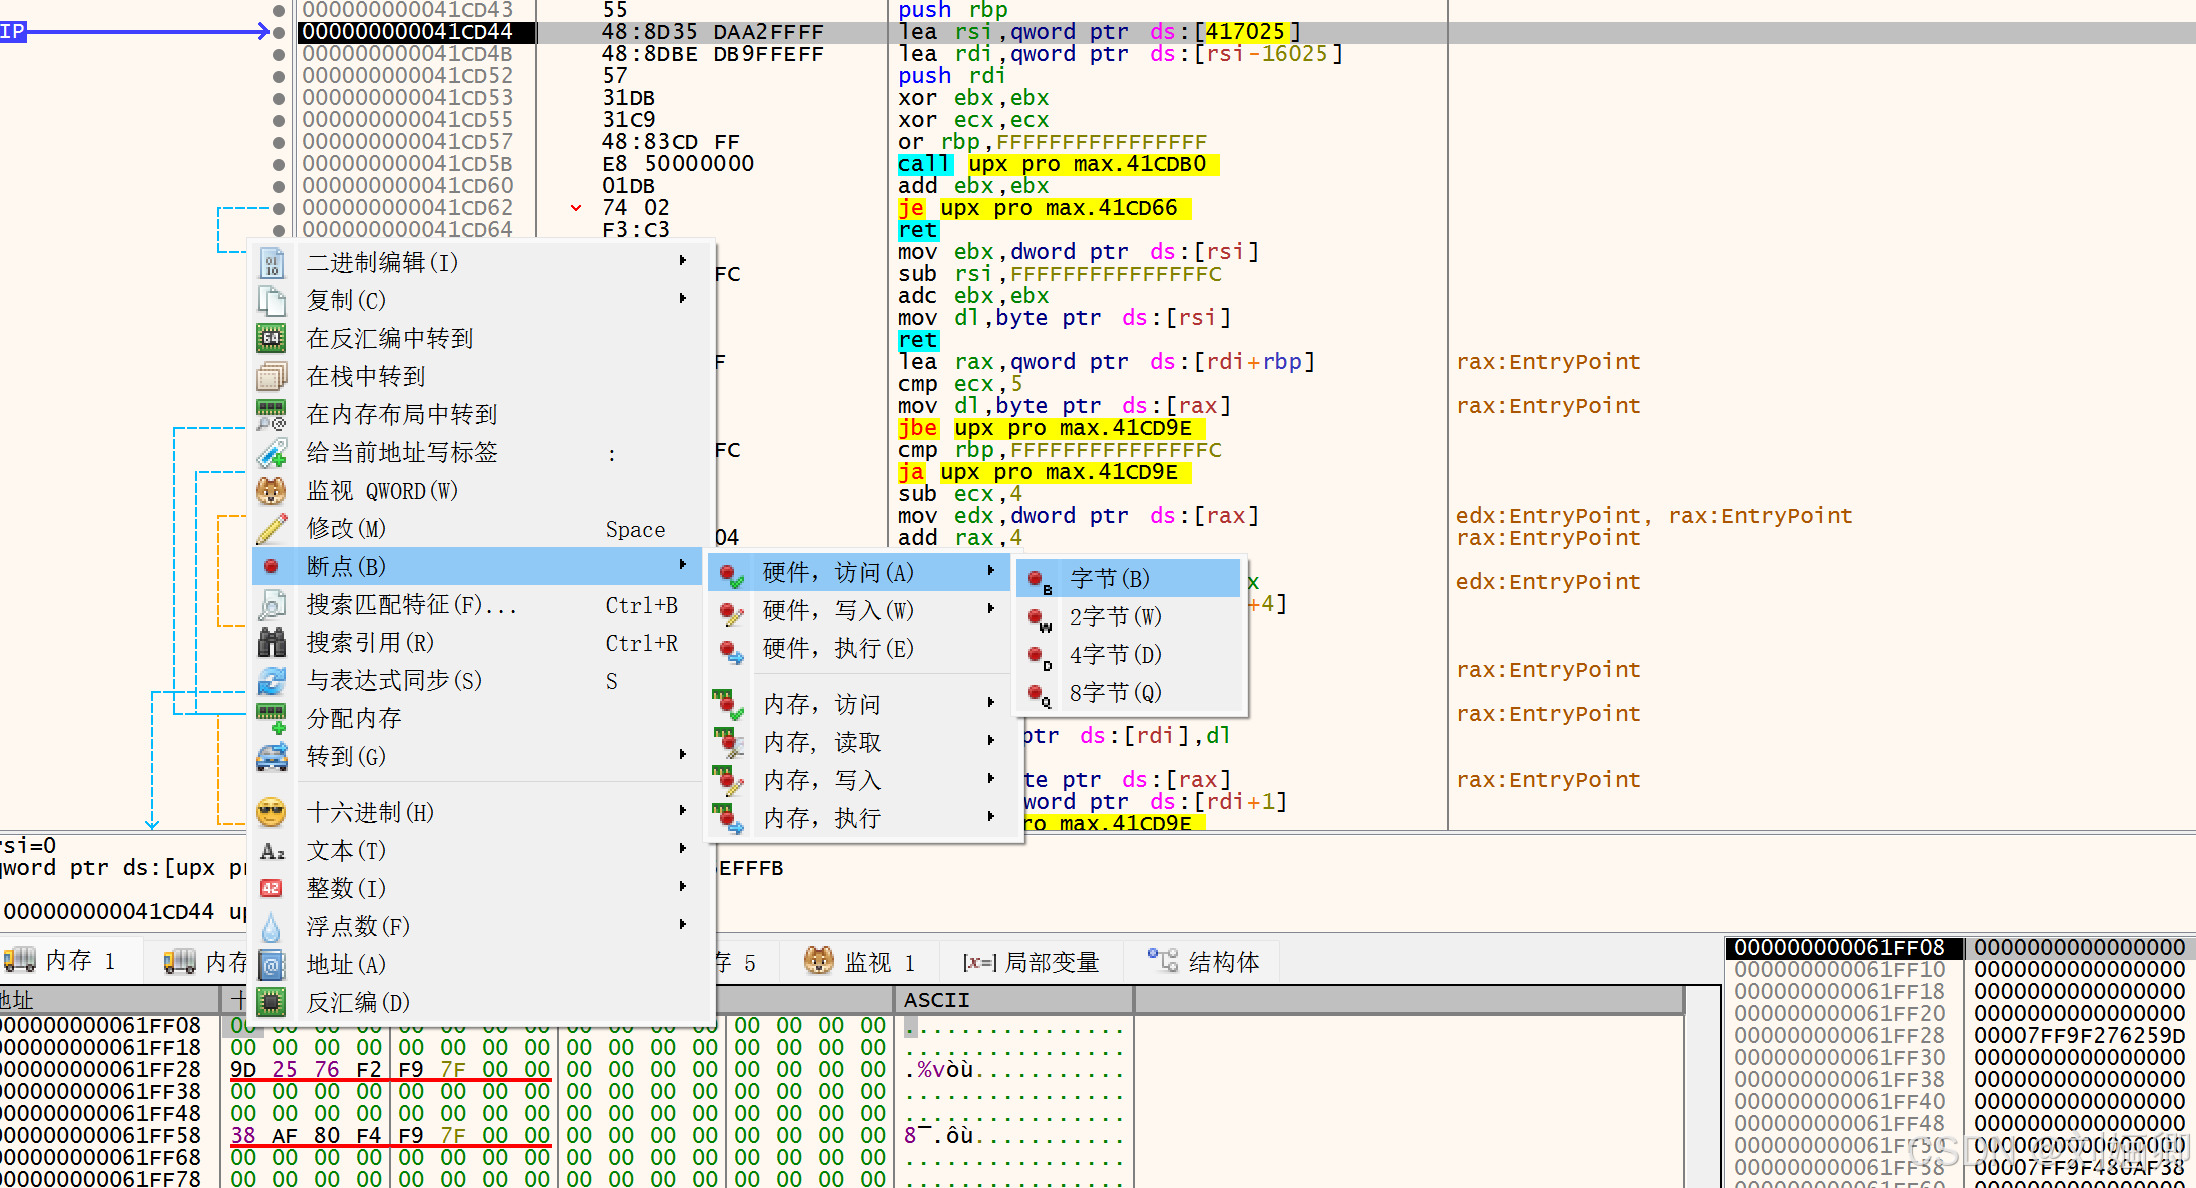This screenshot has width=2196, height=1188.
Task: Click the 搜索引用(R) binoculars icon
Action: [x=272, y=642]
